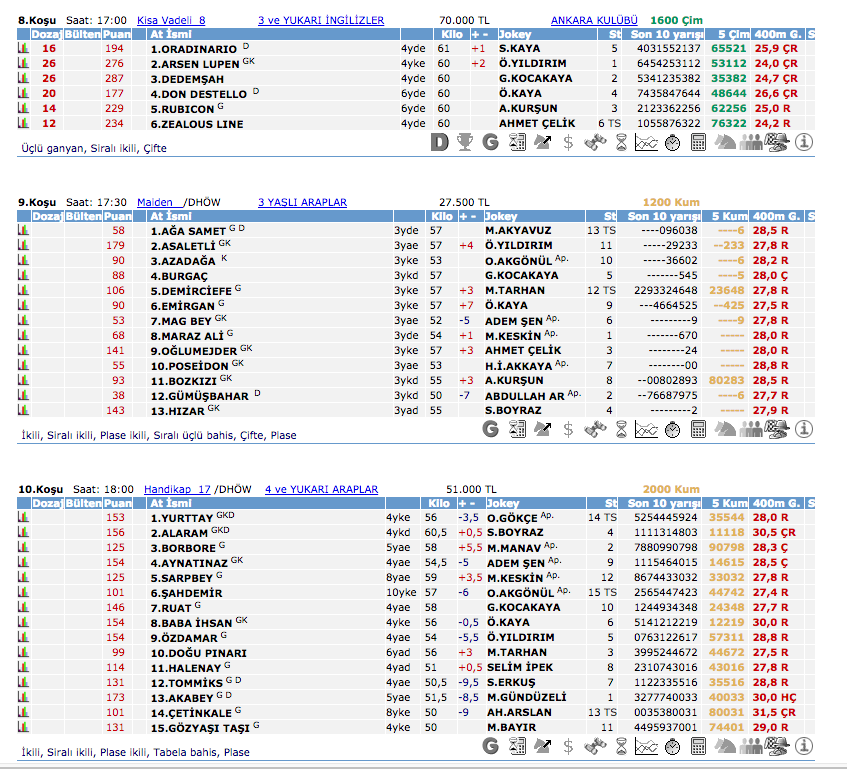847x769 pixels.
Task: Click the dollar sign icon in race 10
Action: click(x=568, y=746)
